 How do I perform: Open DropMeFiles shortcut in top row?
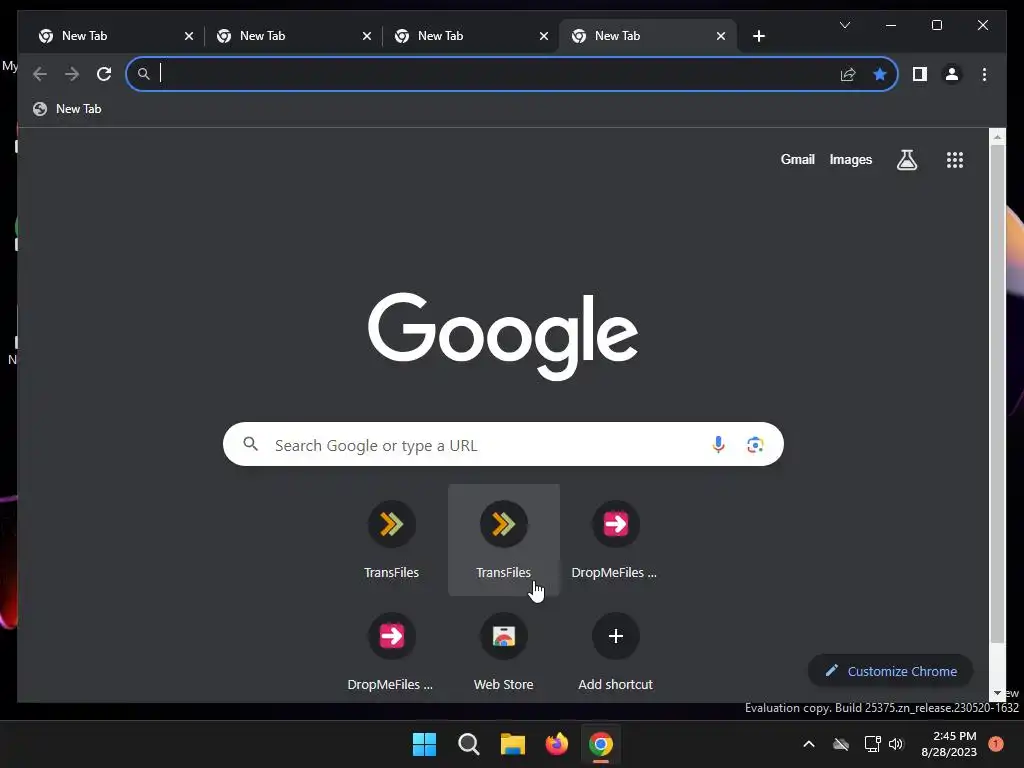[x=615, y=539]
